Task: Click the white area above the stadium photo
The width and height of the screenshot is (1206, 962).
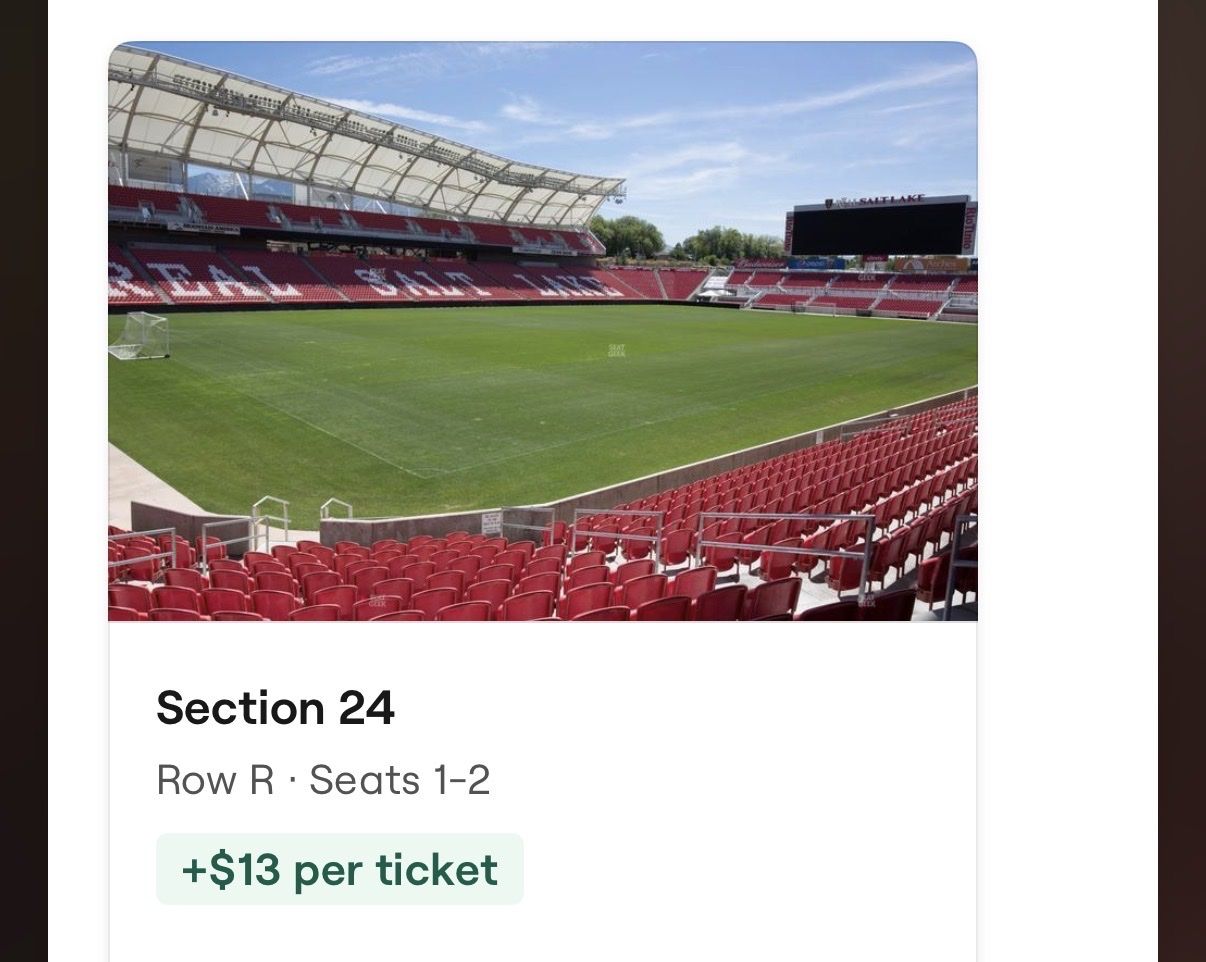Action: coord(600,18)
